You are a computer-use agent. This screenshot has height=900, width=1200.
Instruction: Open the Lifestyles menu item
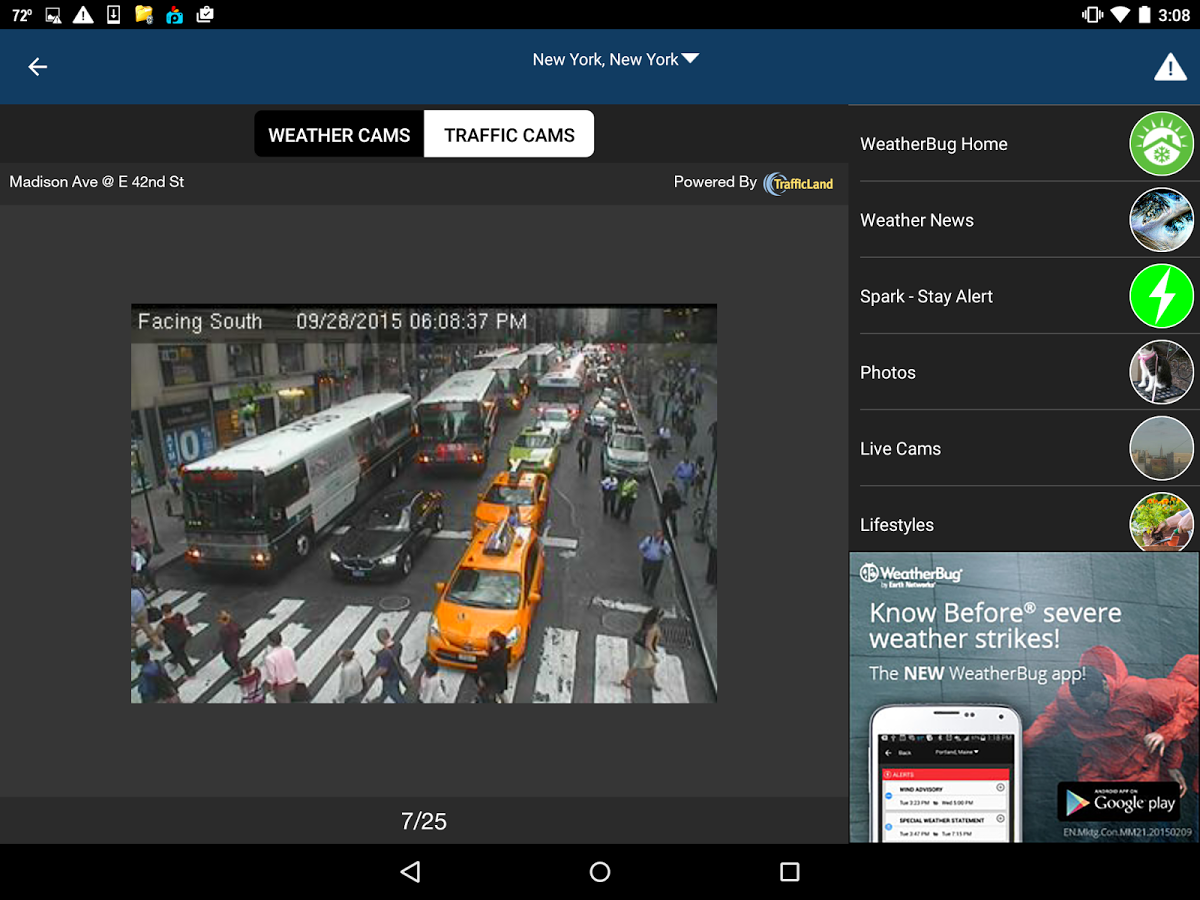click(x=1024, y=520)
